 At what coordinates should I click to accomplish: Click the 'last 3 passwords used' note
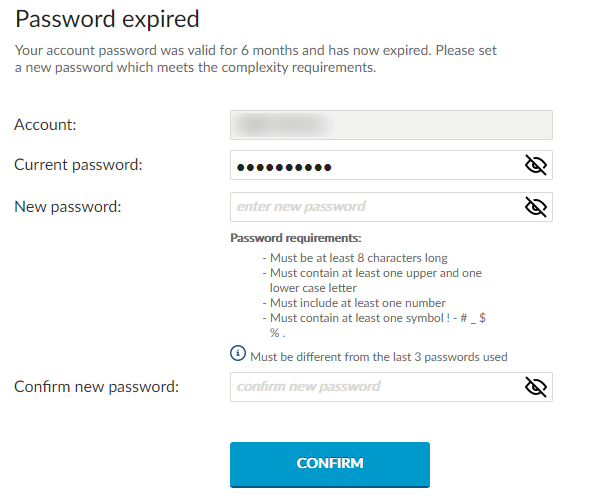point(378,357)
